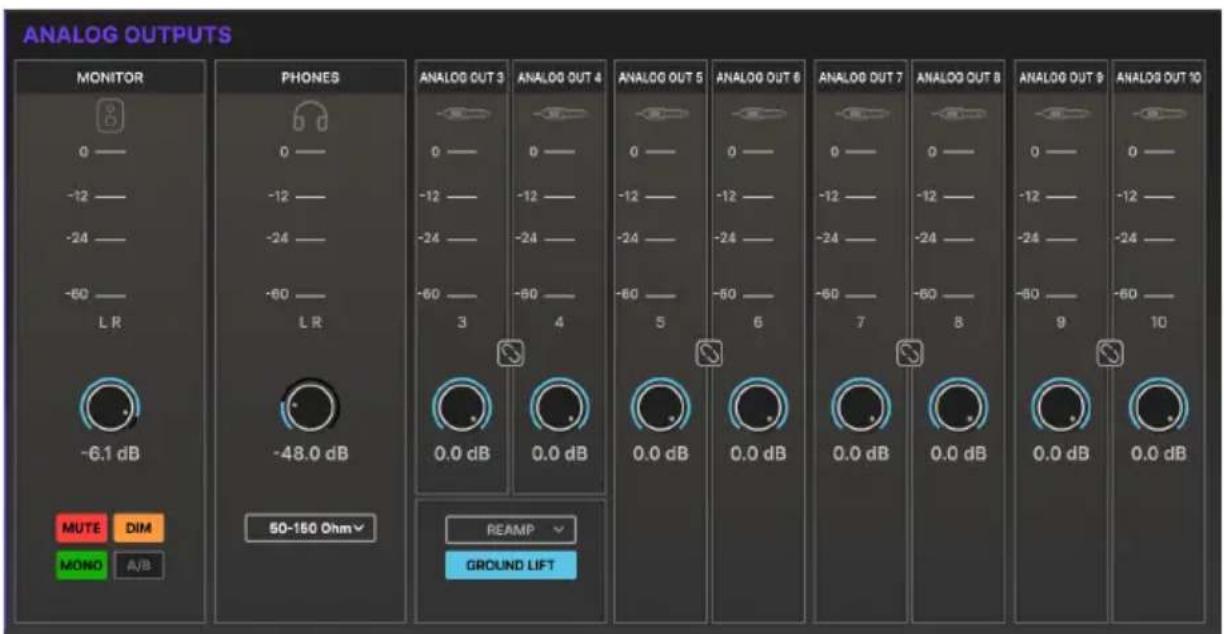This screenshot has height=634, width=1224.
Task: Toggle the A/B monitor switch
Action: point(139,565)
